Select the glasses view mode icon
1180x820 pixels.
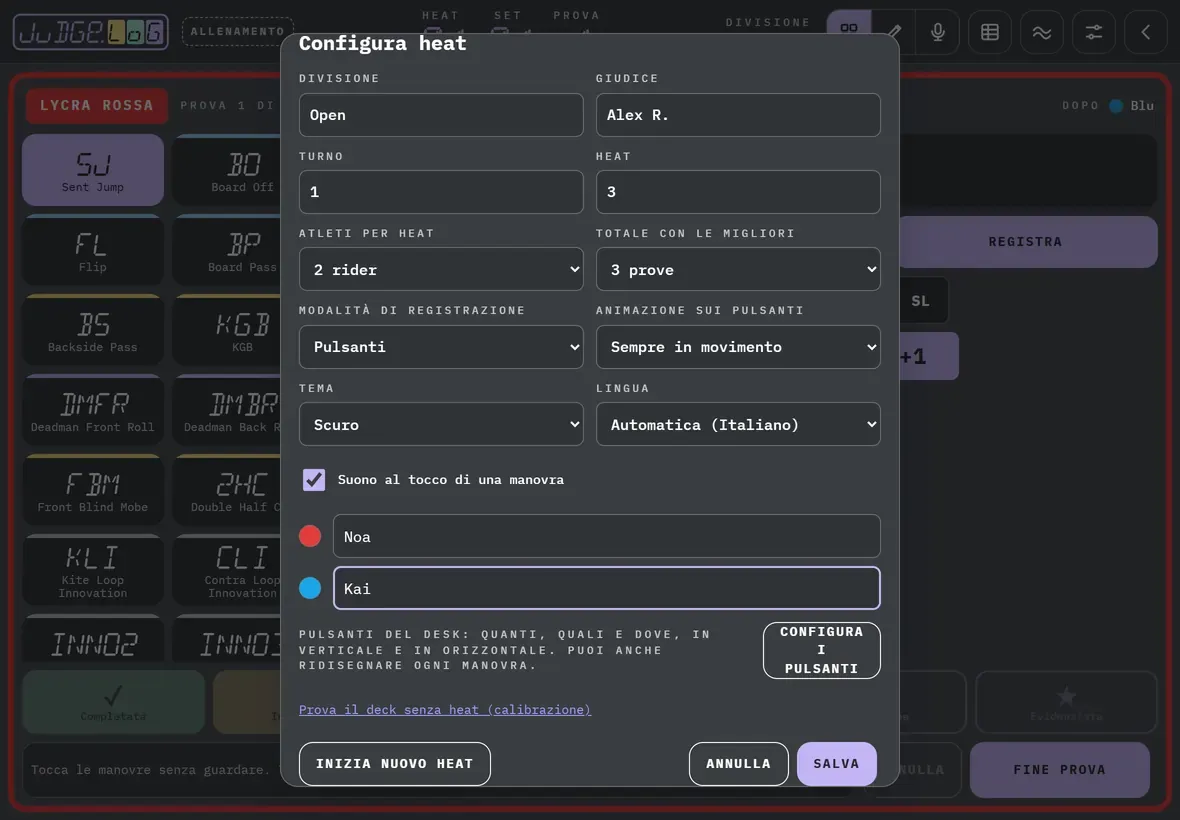click(x=849, y=29)
